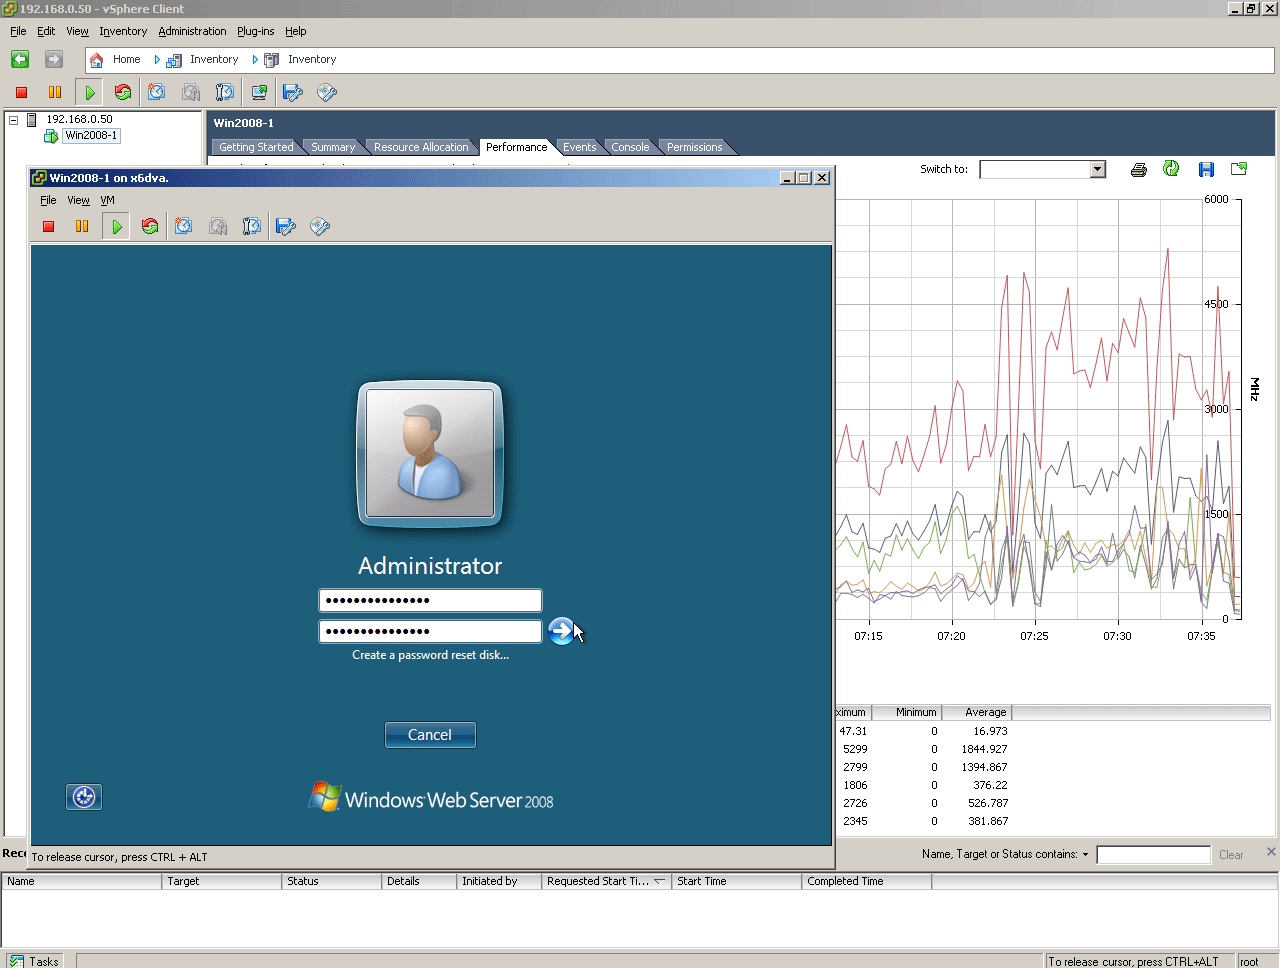
Task: Open Snapshot Manager from main vSphere toolbar
Action: point(225,92)
